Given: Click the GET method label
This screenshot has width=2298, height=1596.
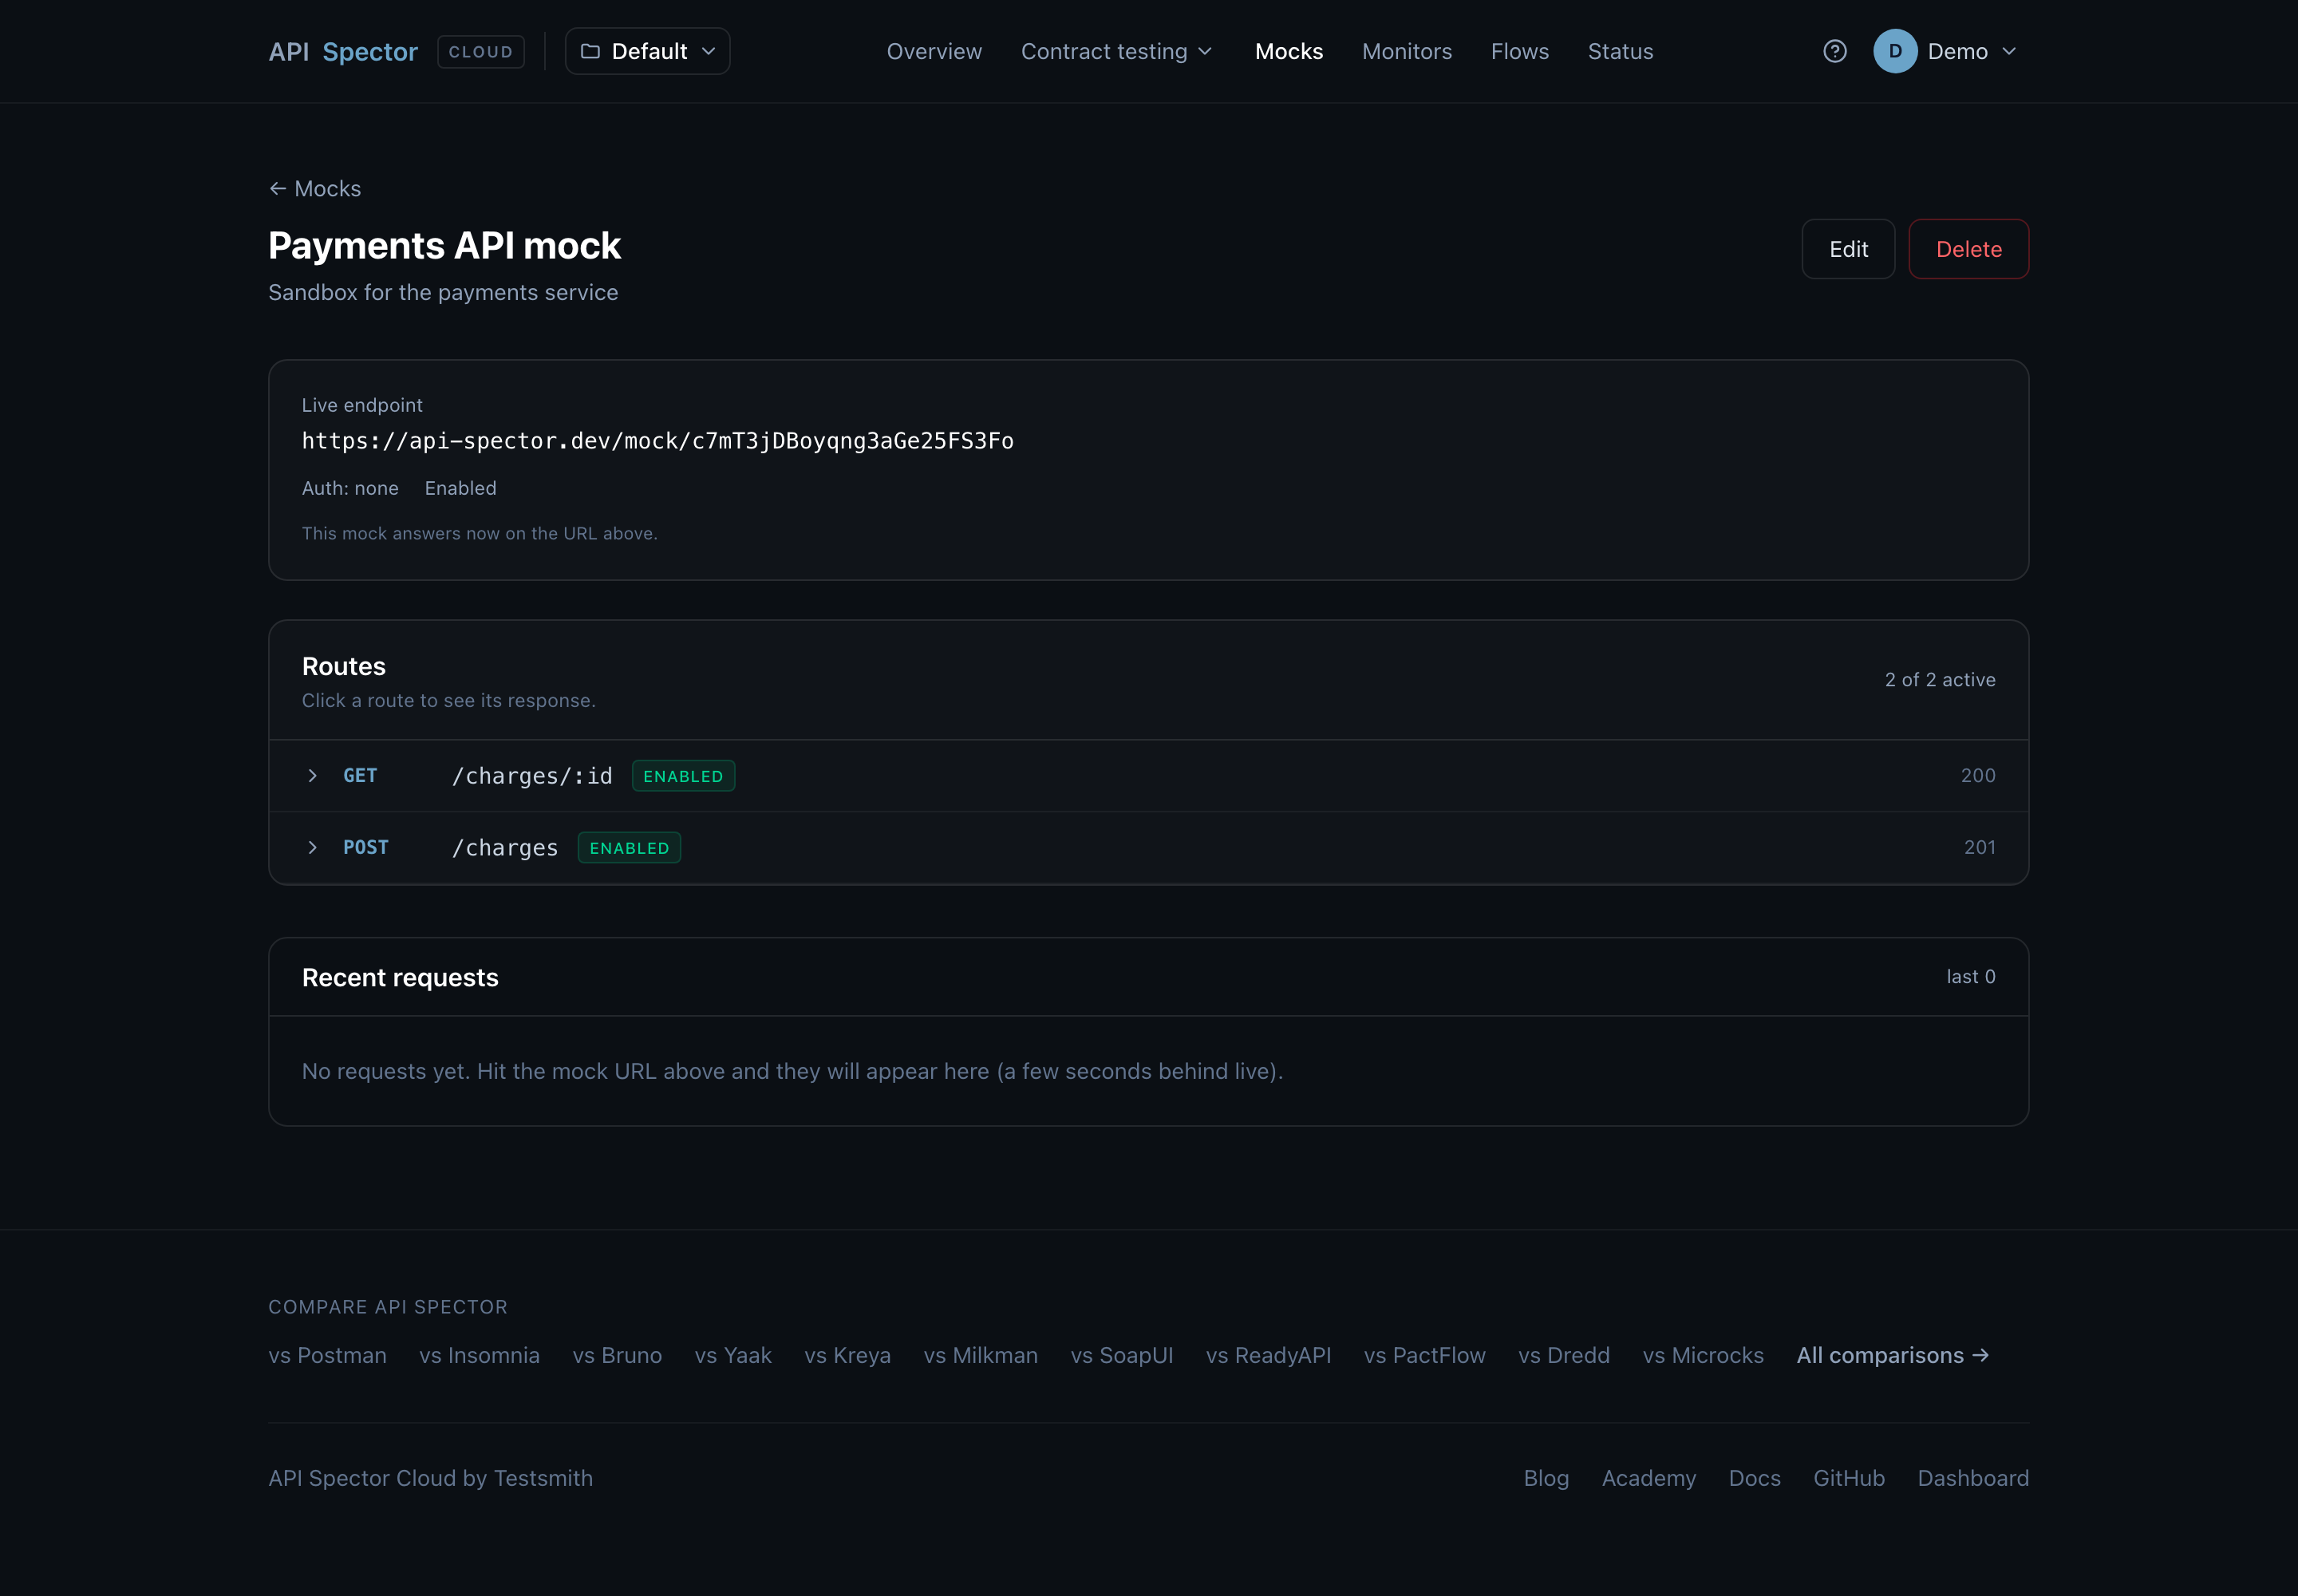Looking at the screenshot, I should (x=360, y=776).
